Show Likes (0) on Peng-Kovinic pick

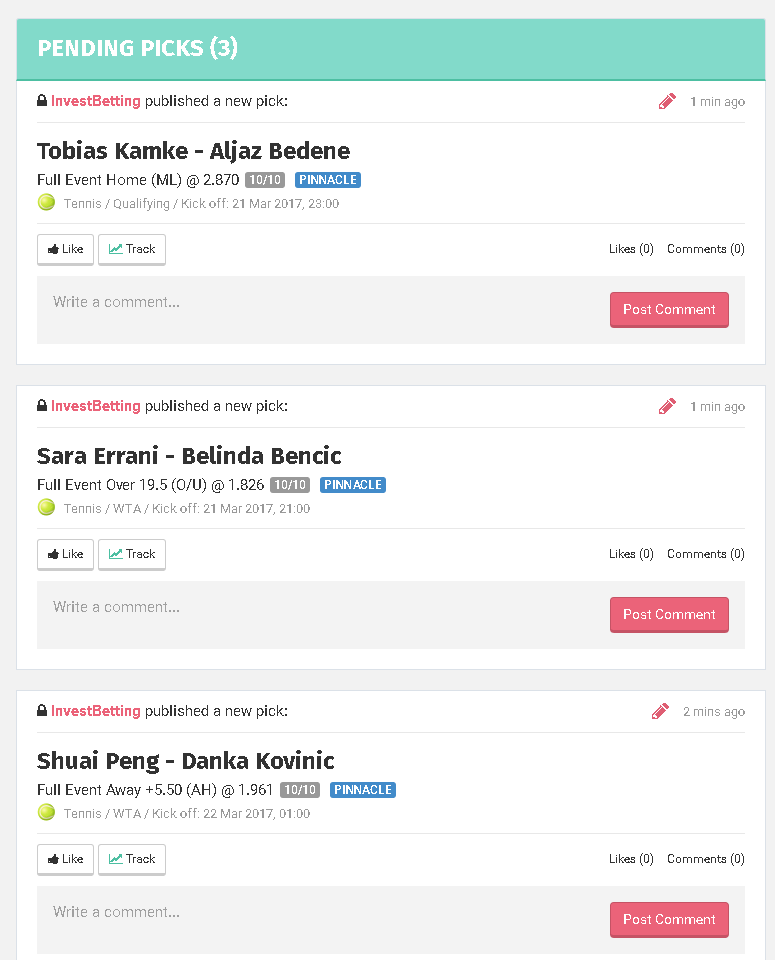click(x=631, y=859)
